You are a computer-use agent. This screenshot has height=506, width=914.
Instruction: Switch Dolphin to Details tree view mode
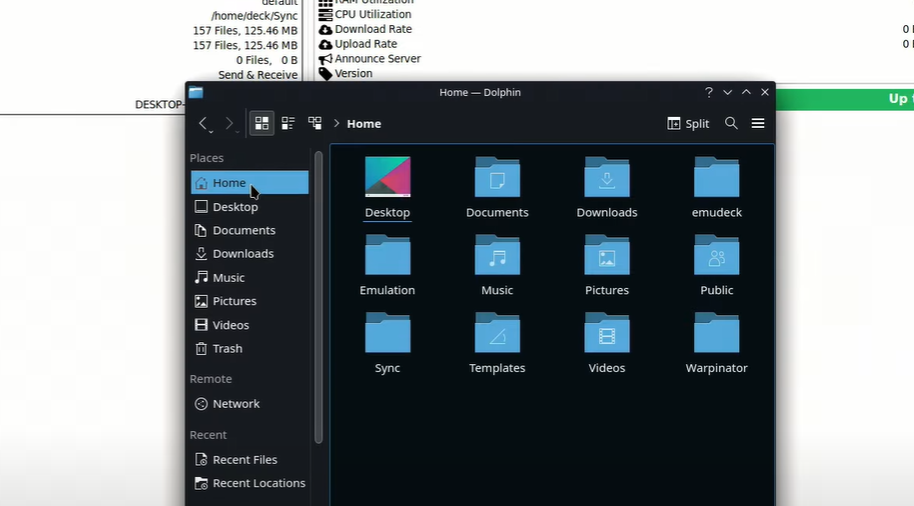315,123
